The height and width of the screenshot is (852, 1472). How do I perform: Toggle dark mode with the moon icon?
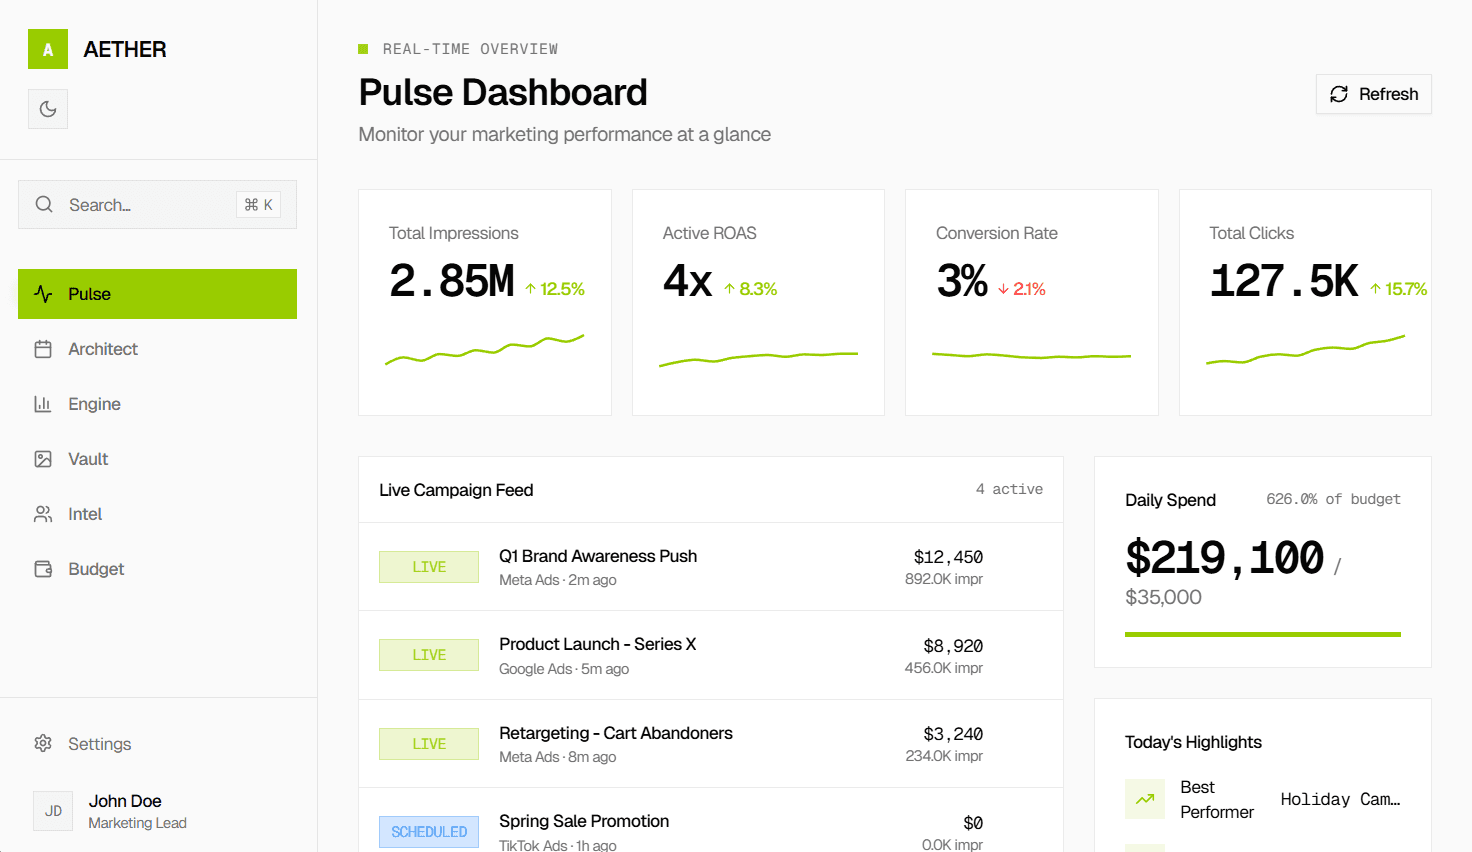click(48, 109)
